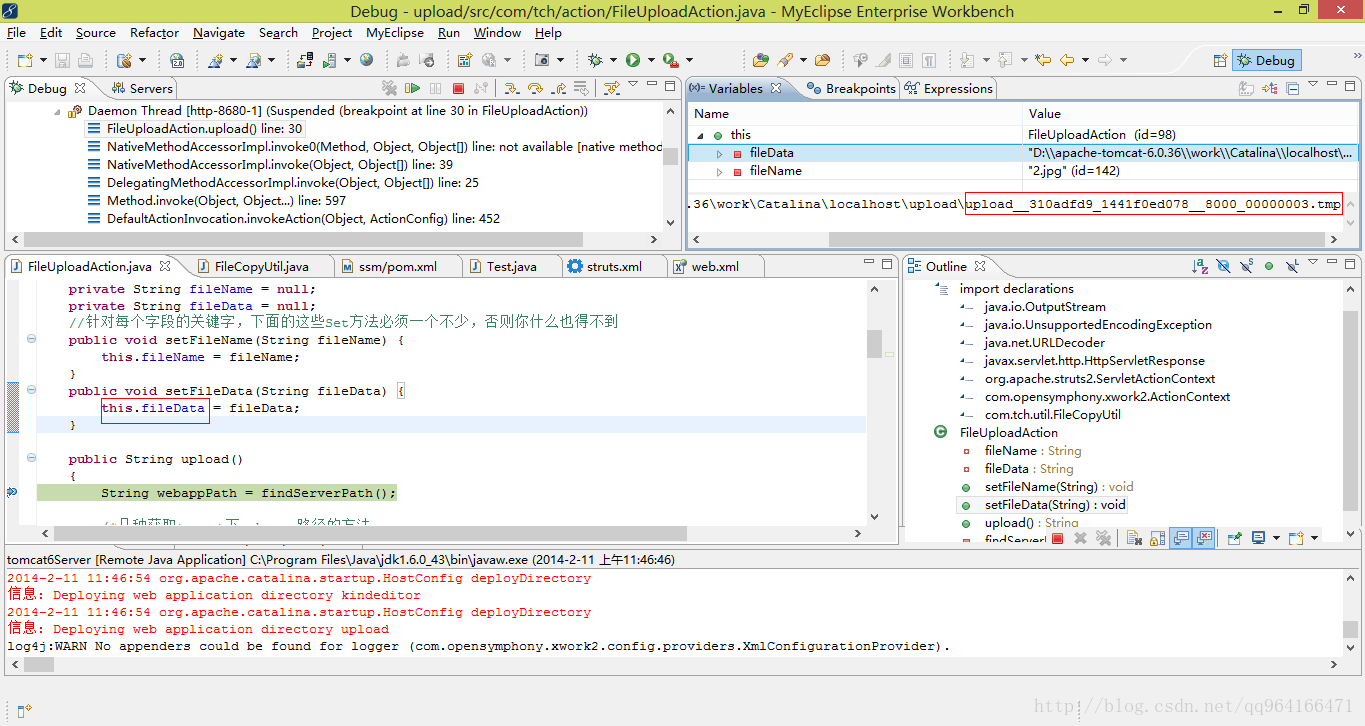Toggle show console on standard error change
The height and width of the screenshot is (726, 1365).
click(1204, 538)
